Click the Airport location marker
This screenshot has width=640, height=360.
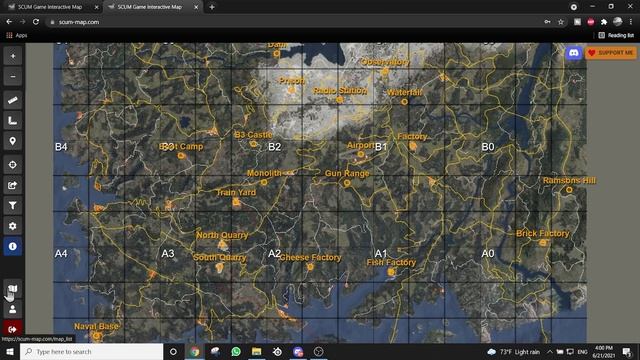pyautogui.click(x=360, y=154)
